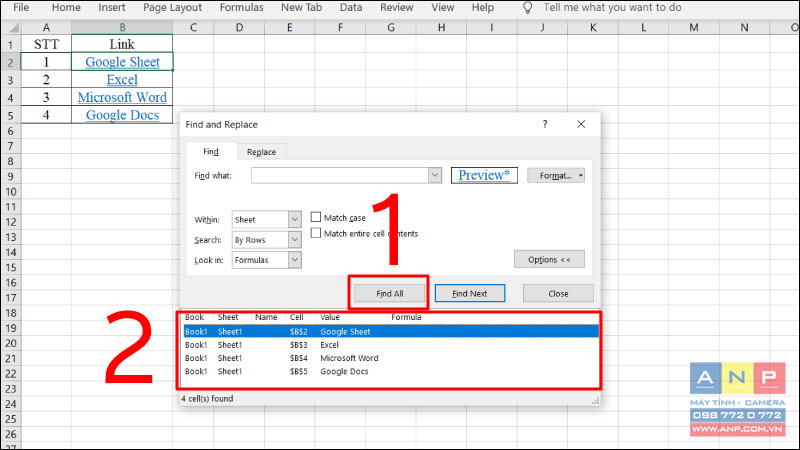Switch to the Find tab
The height and width of the screenshot is (450, 800).
click(x=211, y=152)
